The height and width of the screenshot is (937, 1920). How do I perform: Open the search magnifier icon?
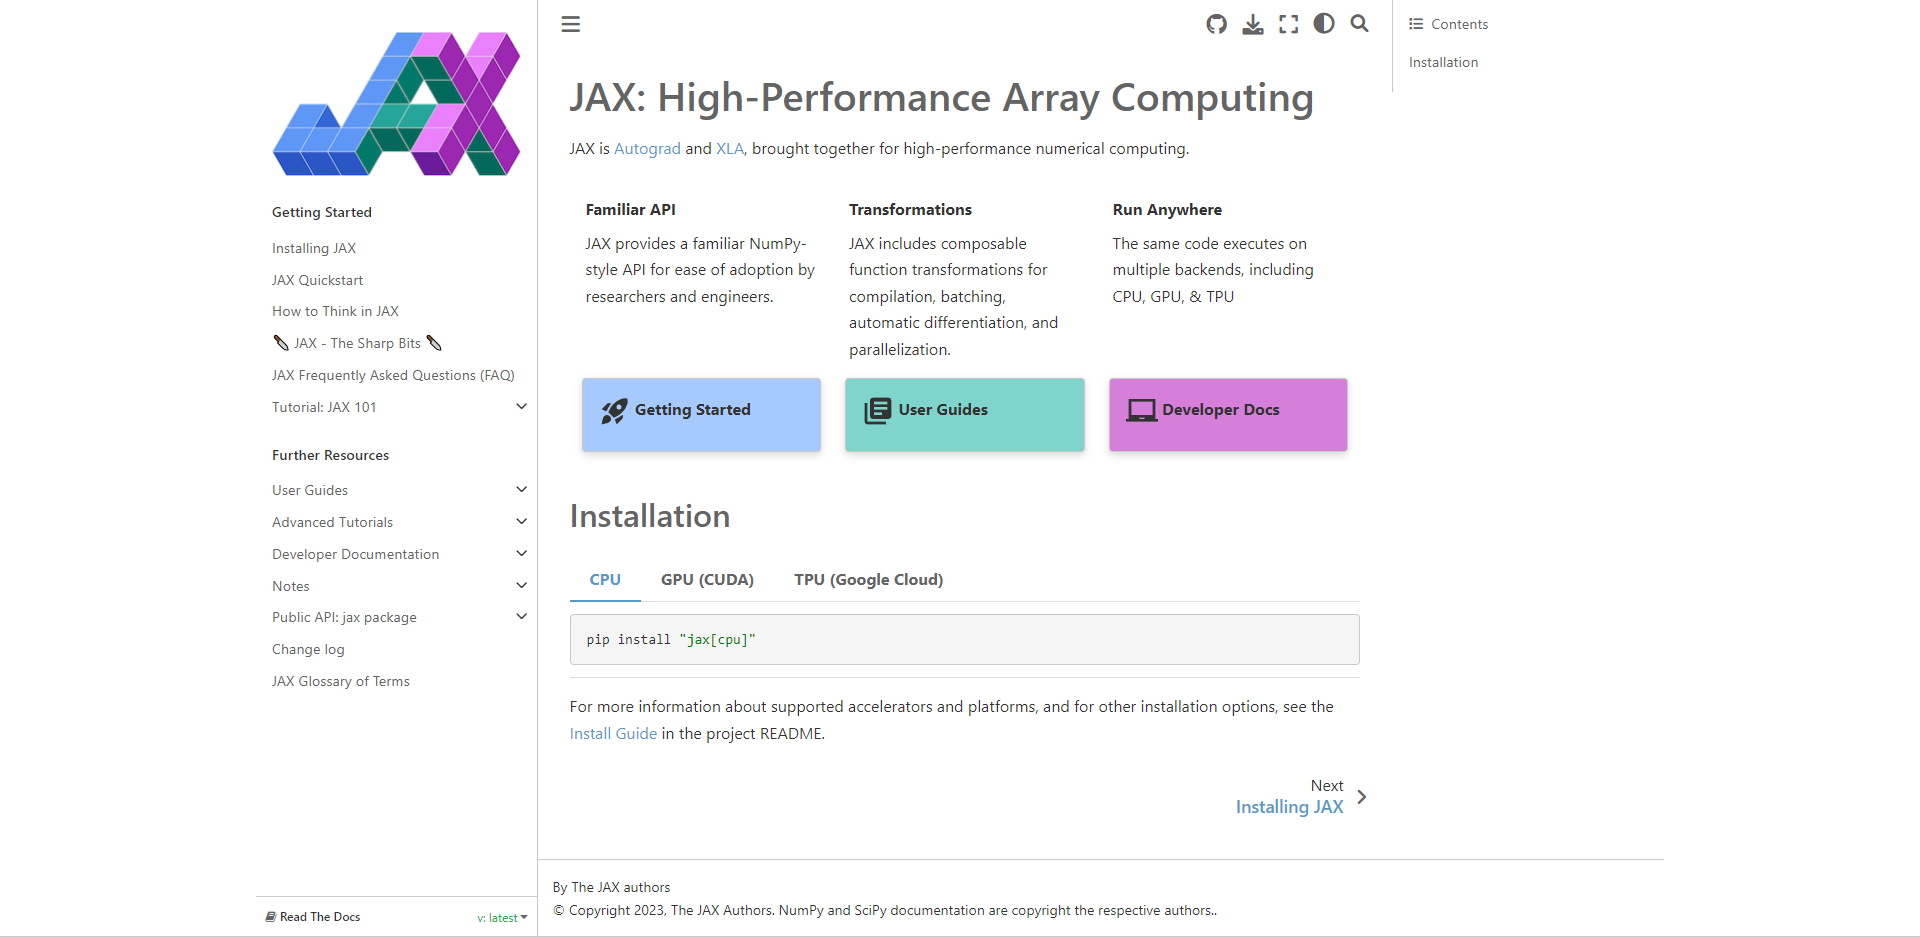tap(1359, 24)
